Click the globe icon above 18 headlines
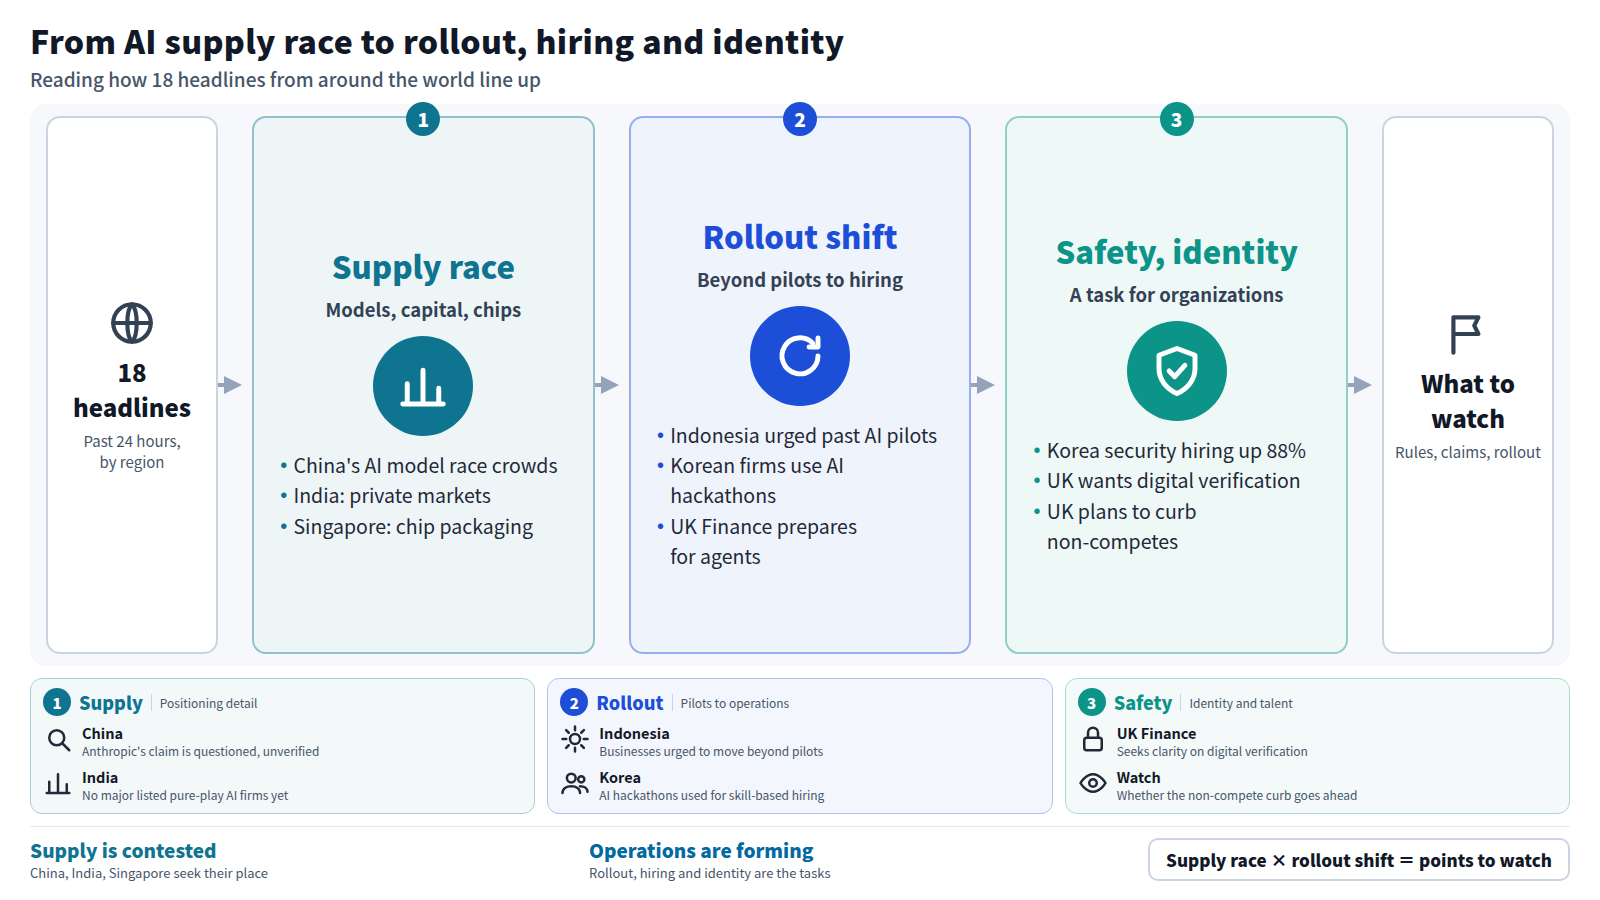 132,323
